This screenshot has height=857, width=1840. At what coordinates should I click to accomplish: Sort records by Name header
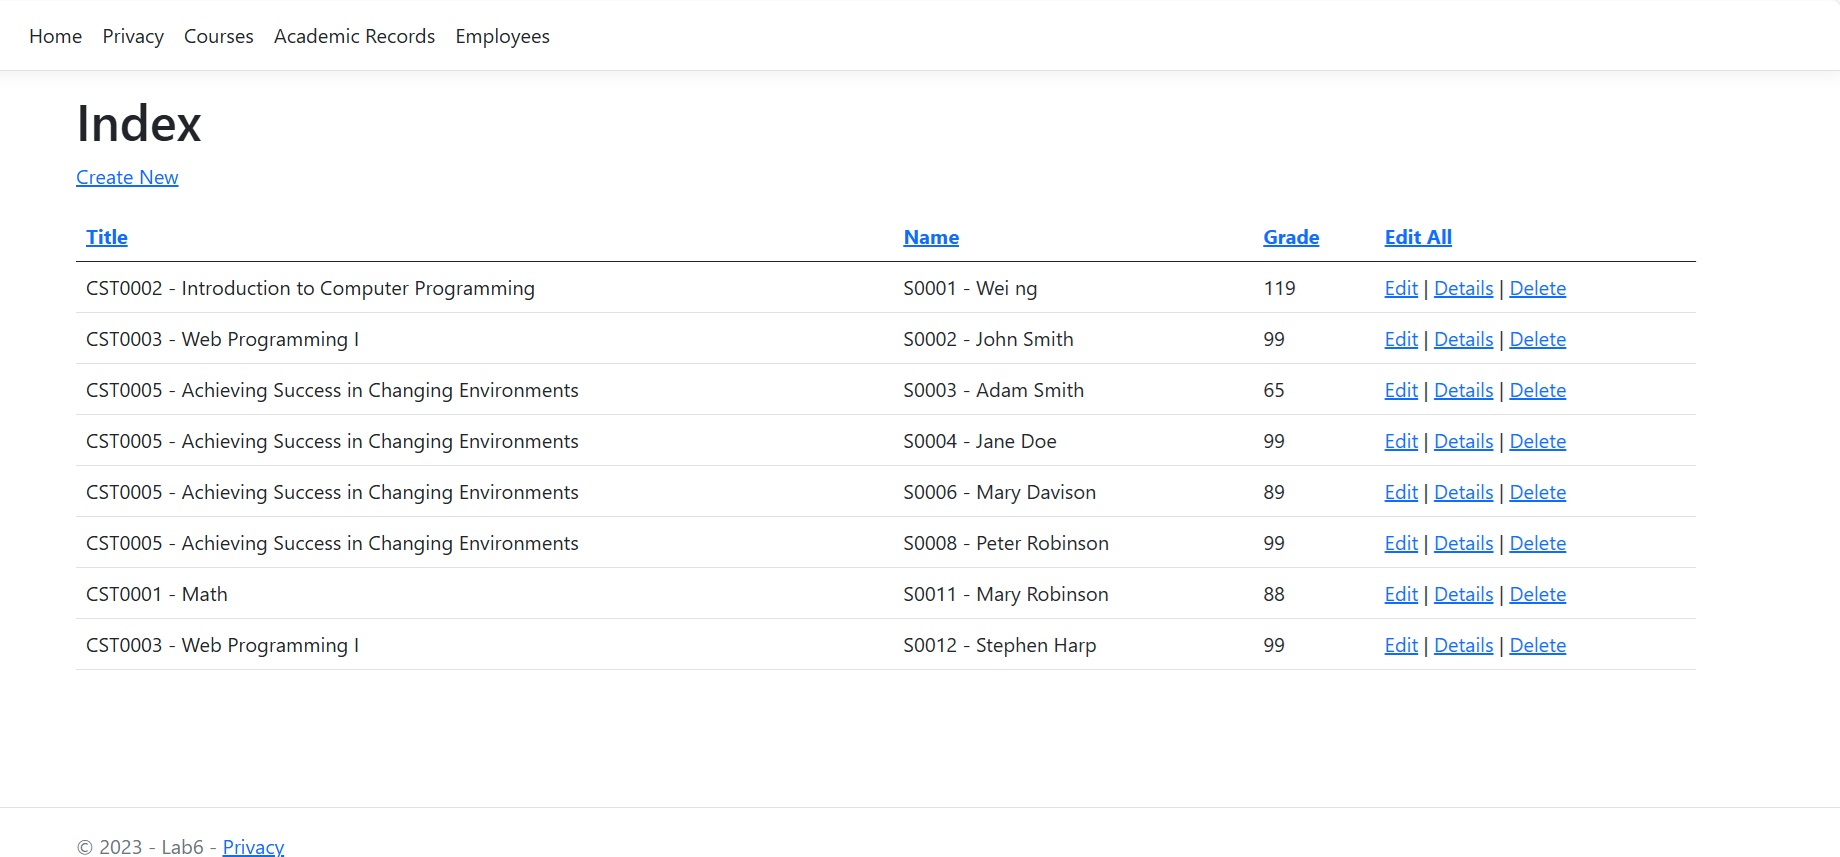[930, 237]
